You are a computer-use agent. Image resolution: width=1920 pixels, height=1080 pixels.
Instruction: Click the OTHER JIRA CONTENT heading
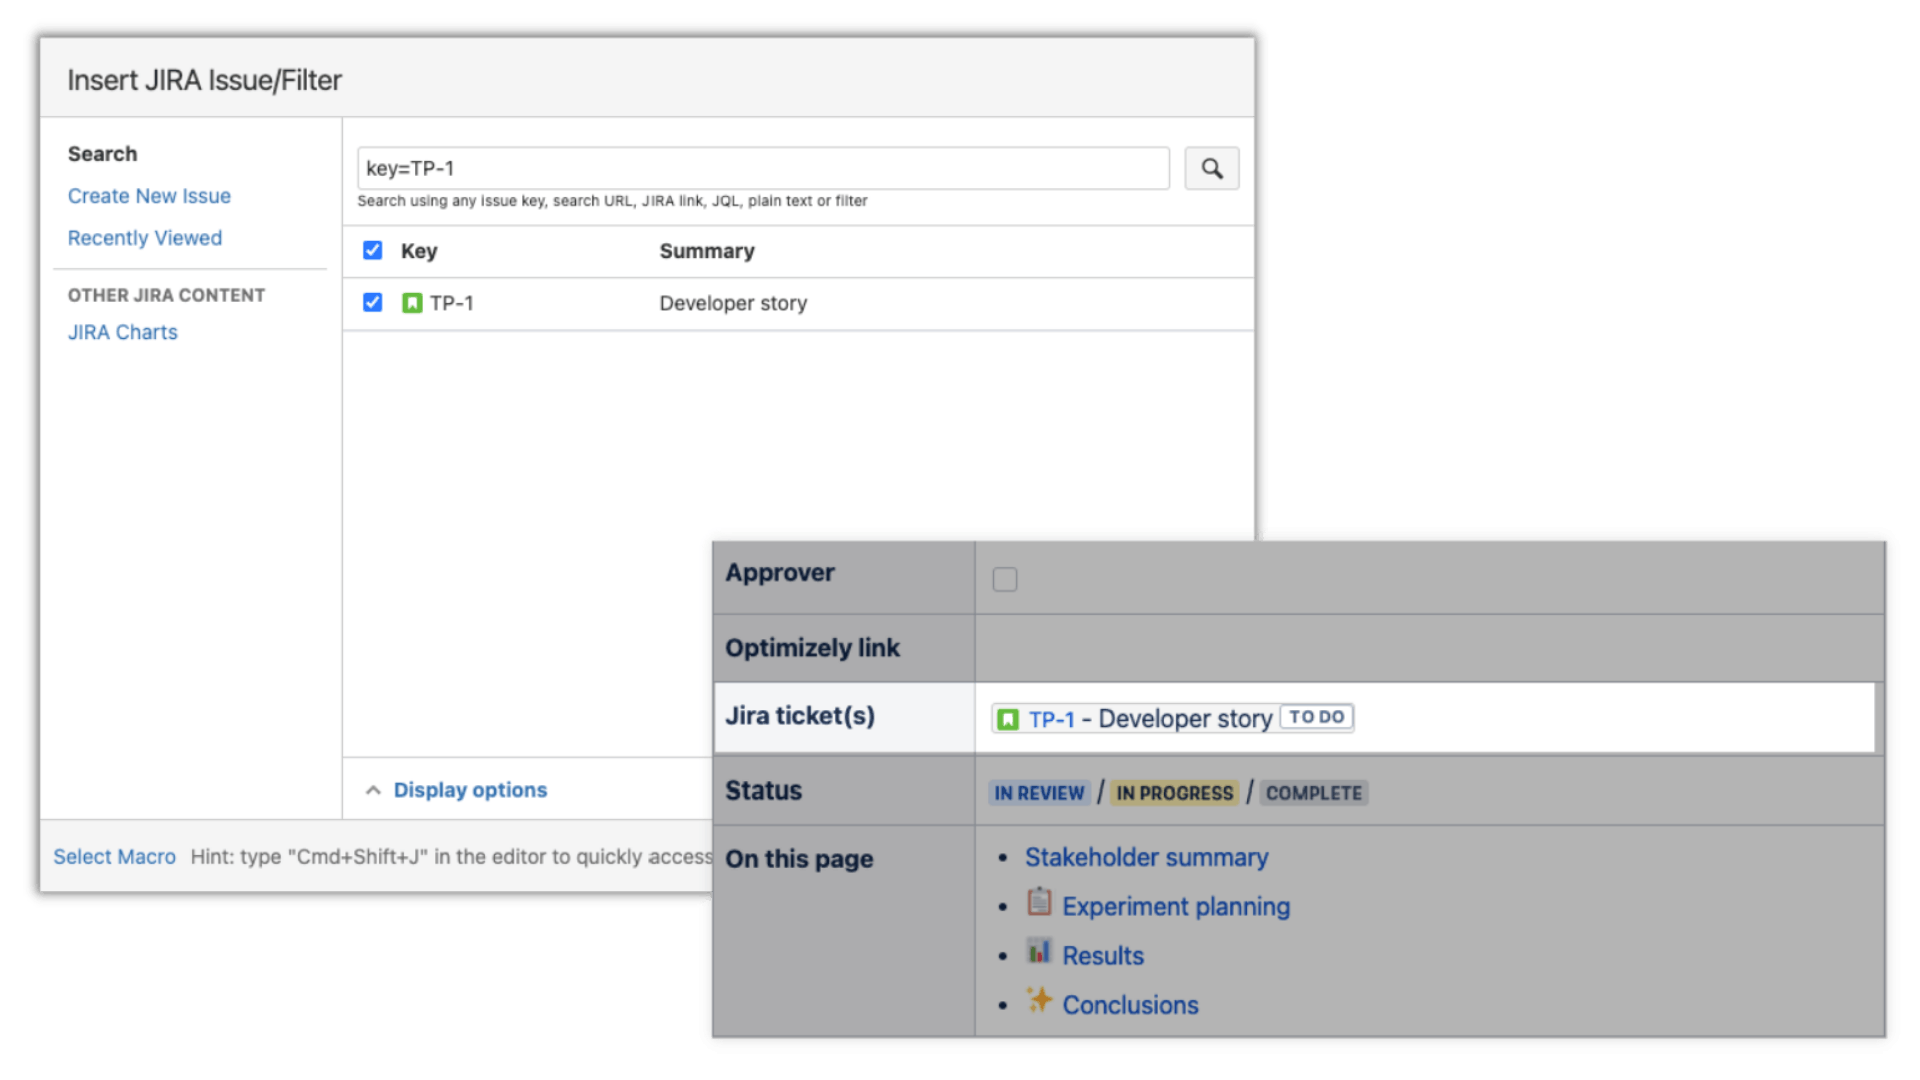pyautogui.click(x=166, y=295)
